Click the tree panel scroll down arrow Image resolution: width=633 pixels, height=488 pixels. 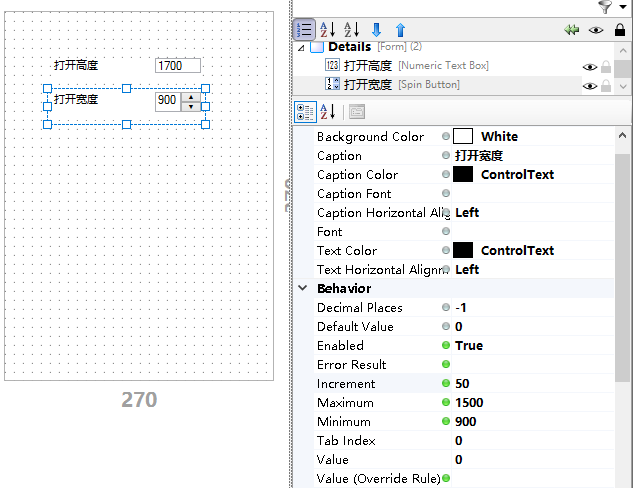pos(623,86)
